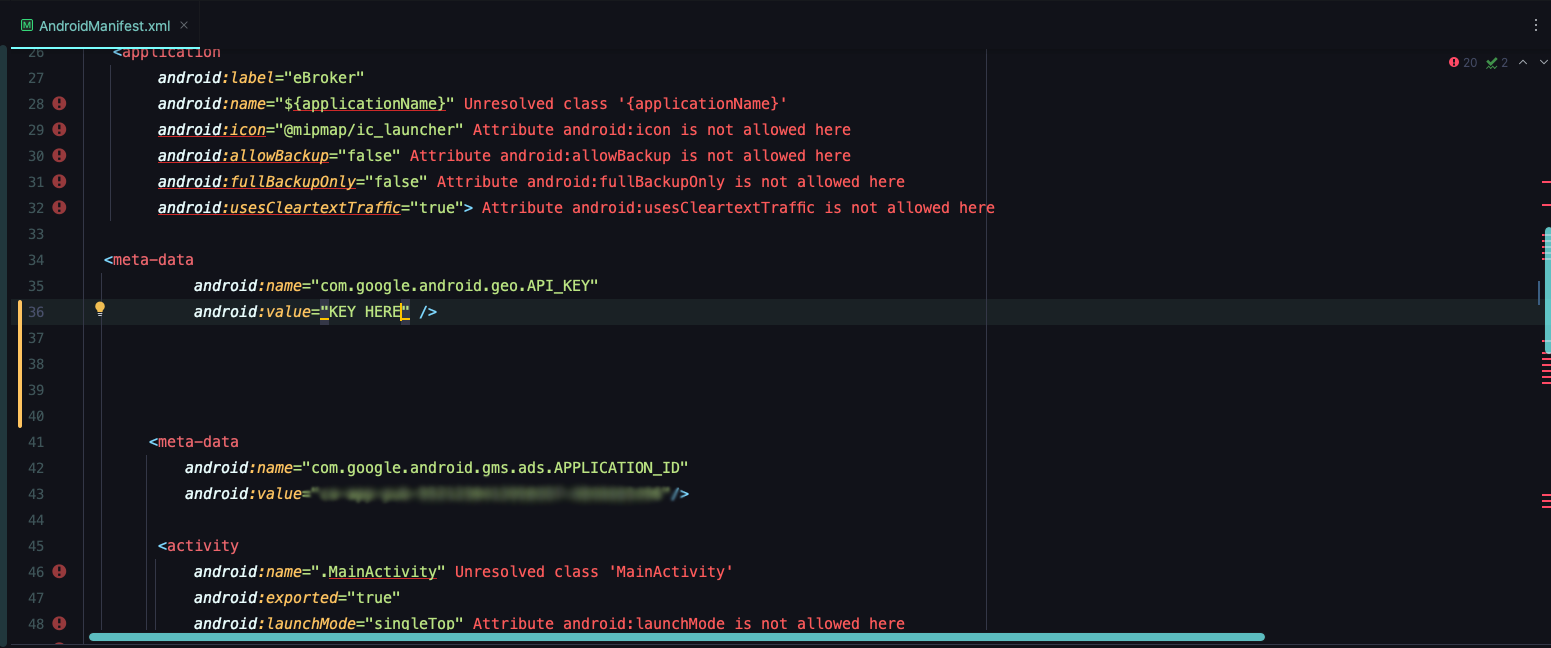
Task: Open the 20 errors inspection indicator
Action: (1462, 62)
